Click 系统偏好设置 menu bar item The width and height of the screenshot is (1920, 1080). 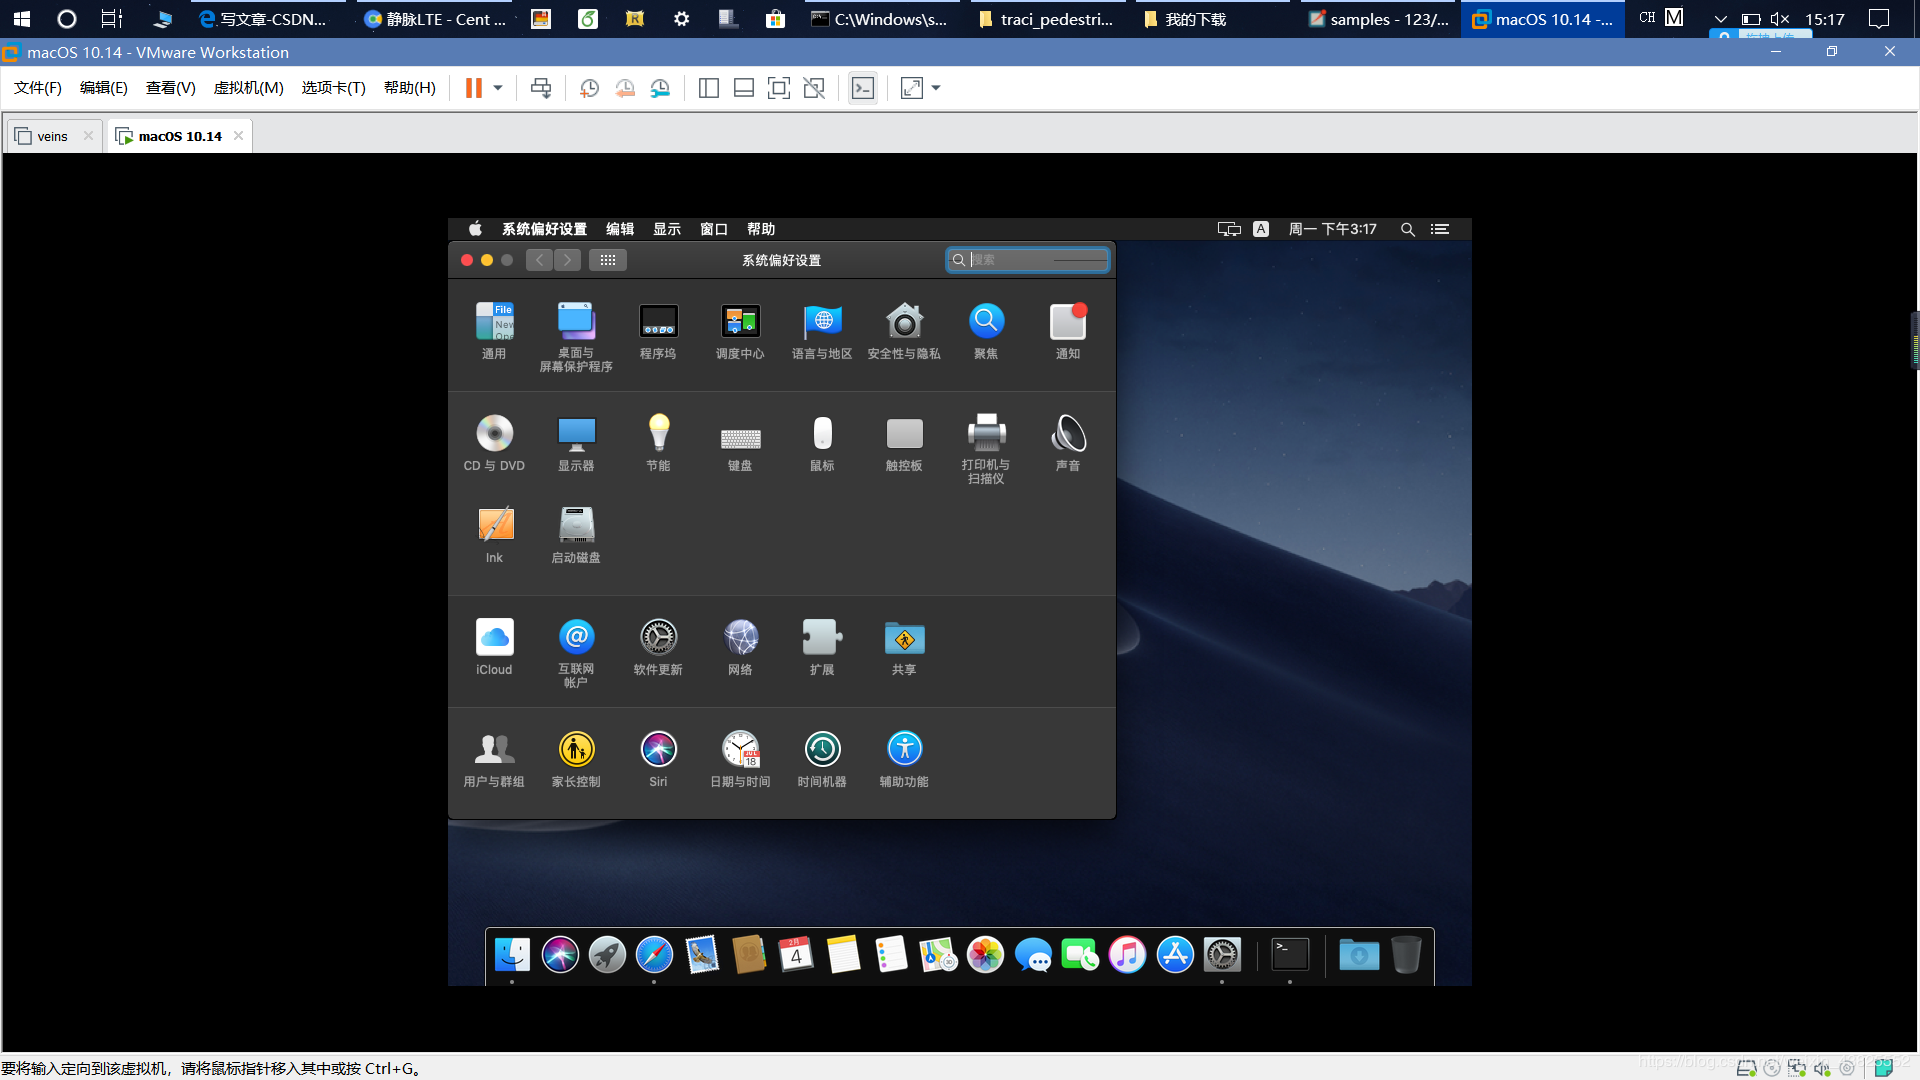tap(545, 228)
